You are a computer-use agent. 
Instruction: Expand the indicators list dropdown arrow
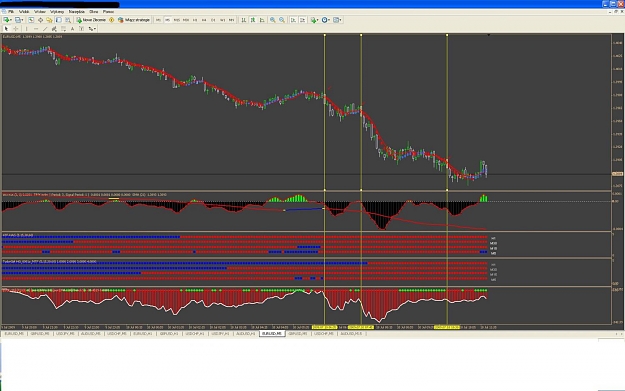pos(318,20)
